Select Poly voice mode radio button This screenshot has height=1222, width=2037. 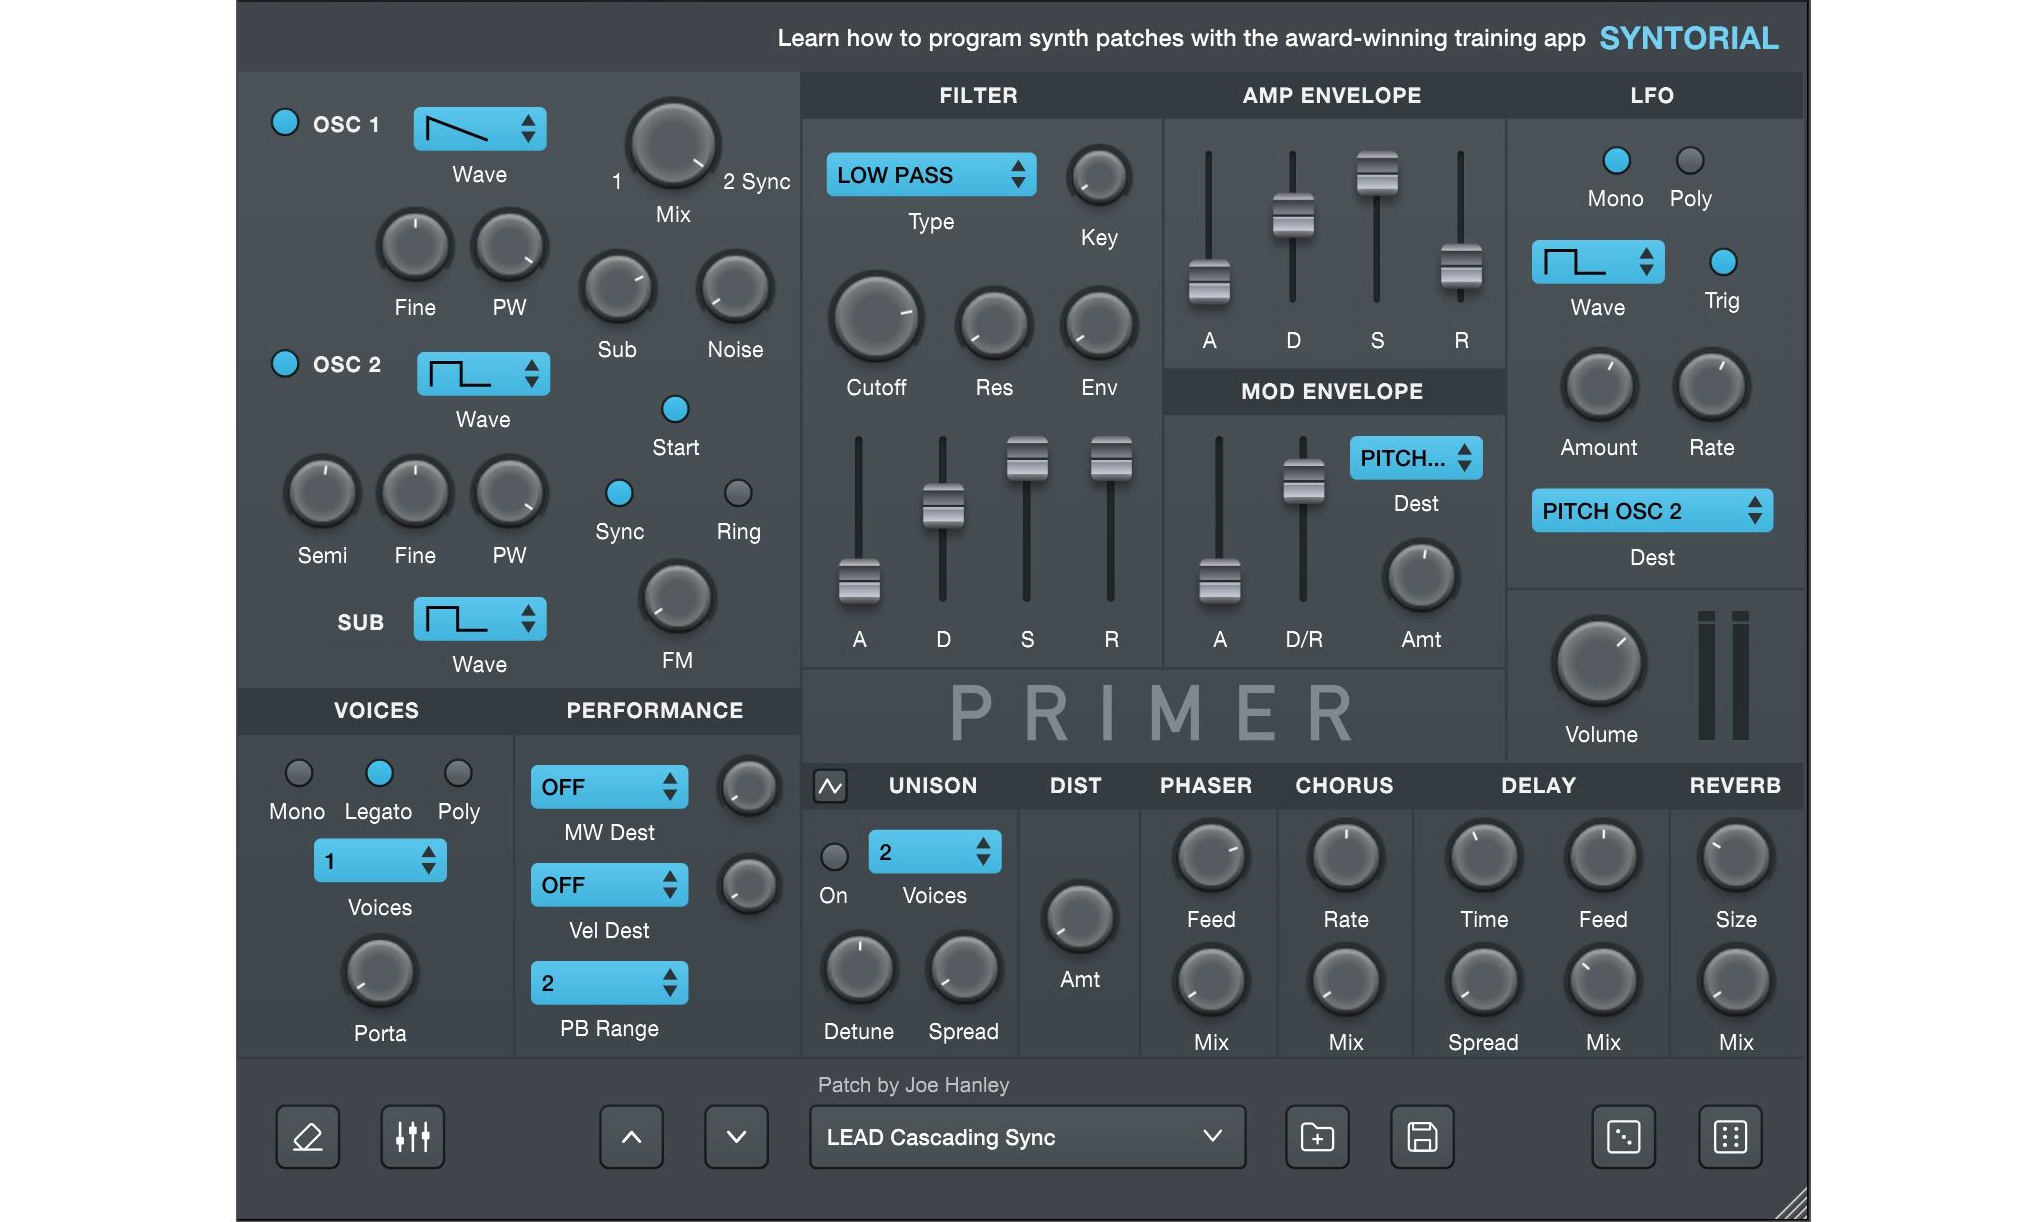point(458,773)
